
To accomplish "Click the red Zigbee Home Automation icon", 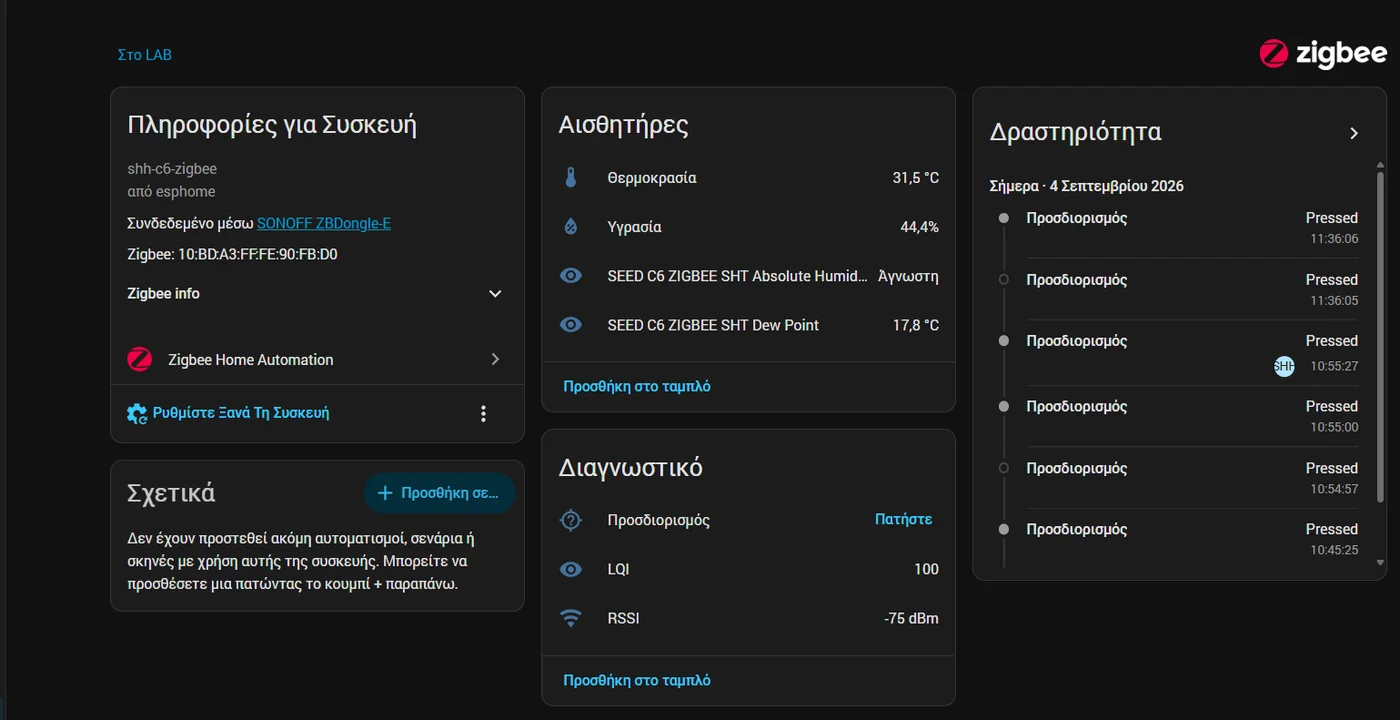I will tap(140, 359).
